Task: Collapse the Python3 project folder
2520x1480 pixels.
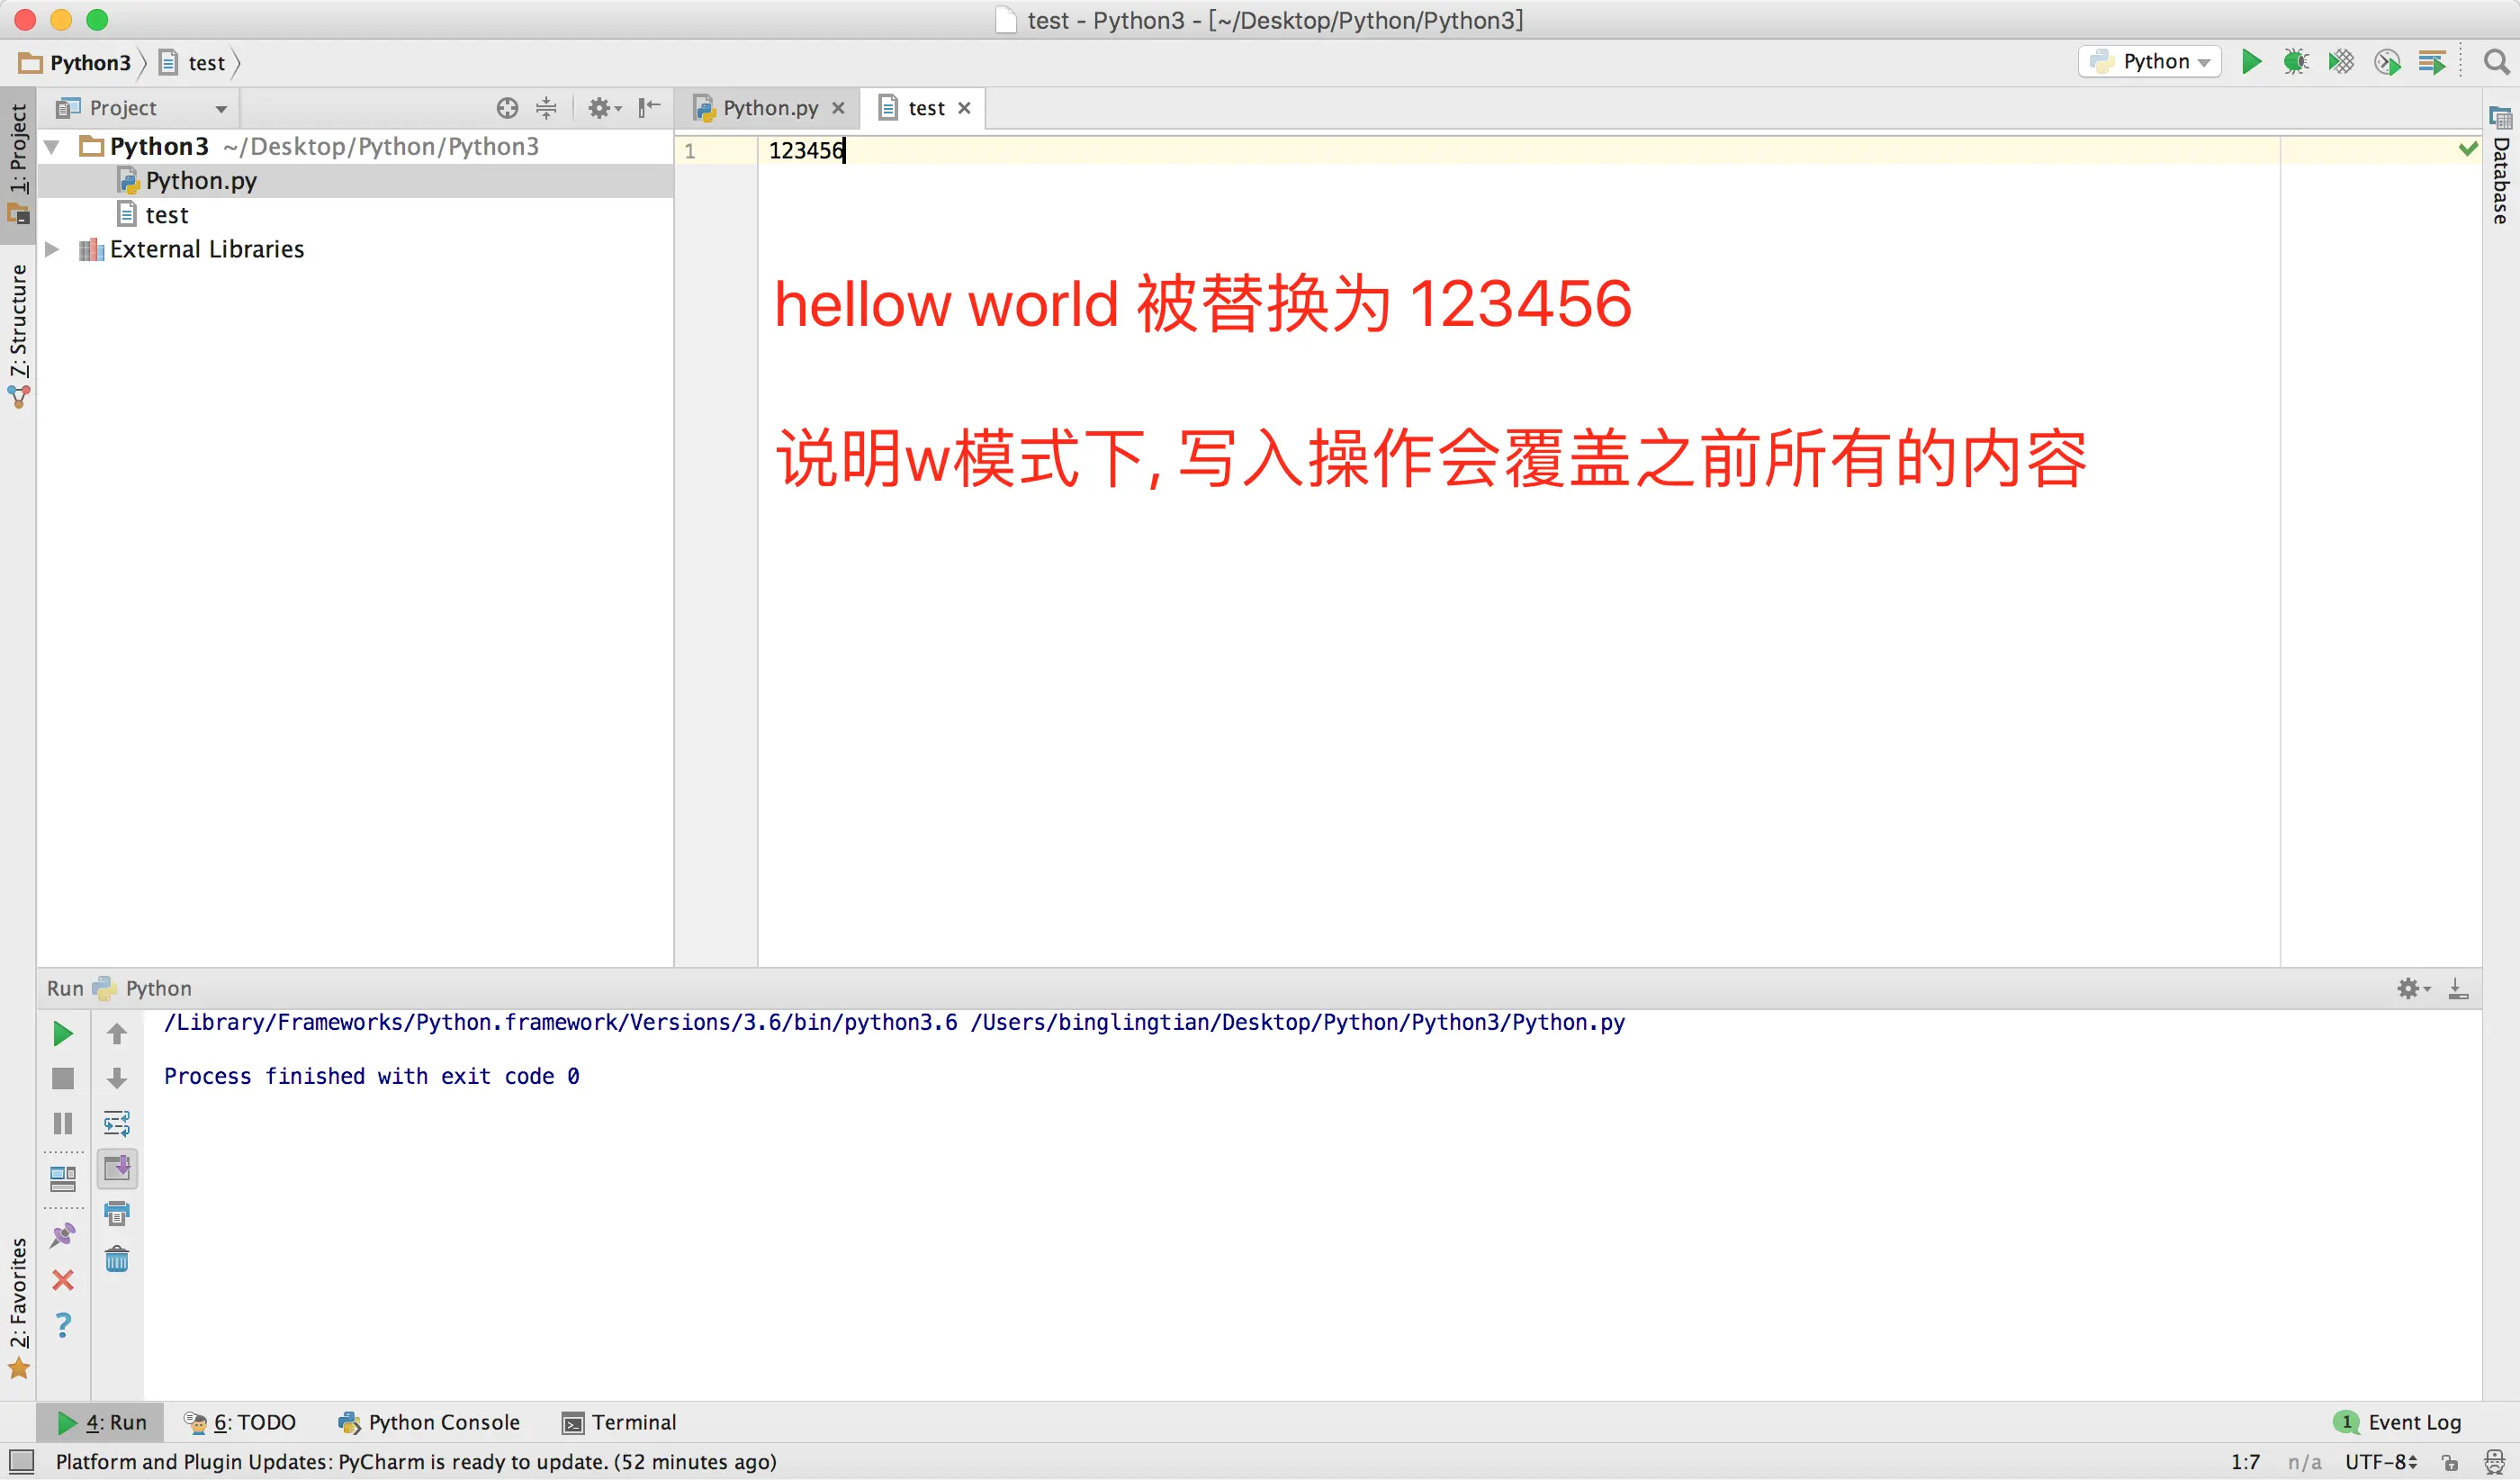Action: [x=52, y=147]
